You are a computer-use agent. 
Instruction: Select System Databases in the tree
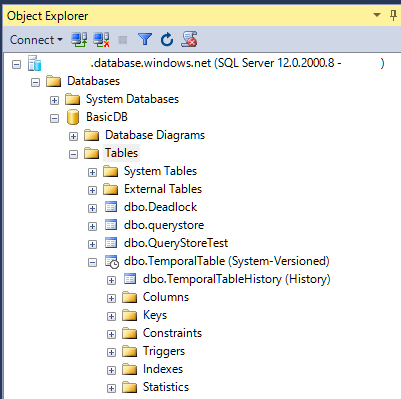(132, 99)
